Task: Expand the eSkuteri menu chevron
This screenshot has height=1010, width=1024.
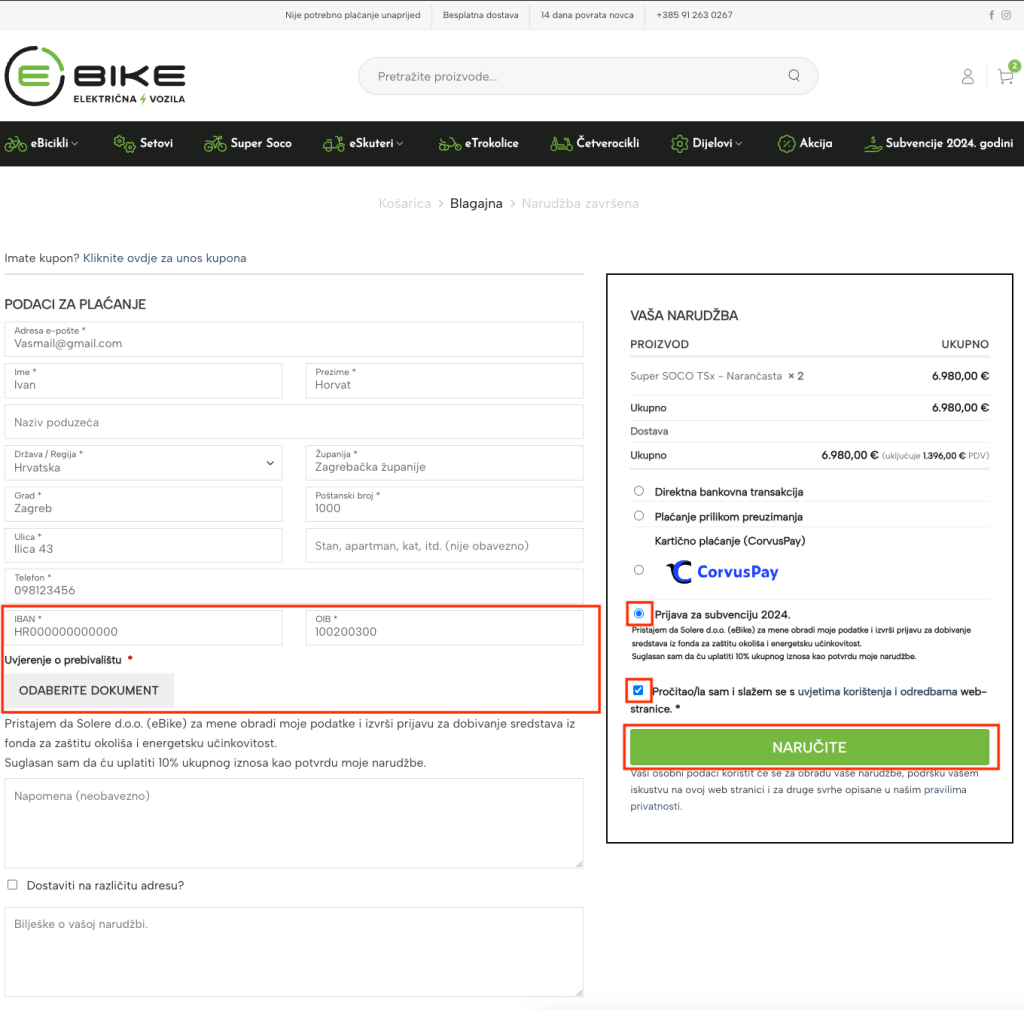Action: 400,144
